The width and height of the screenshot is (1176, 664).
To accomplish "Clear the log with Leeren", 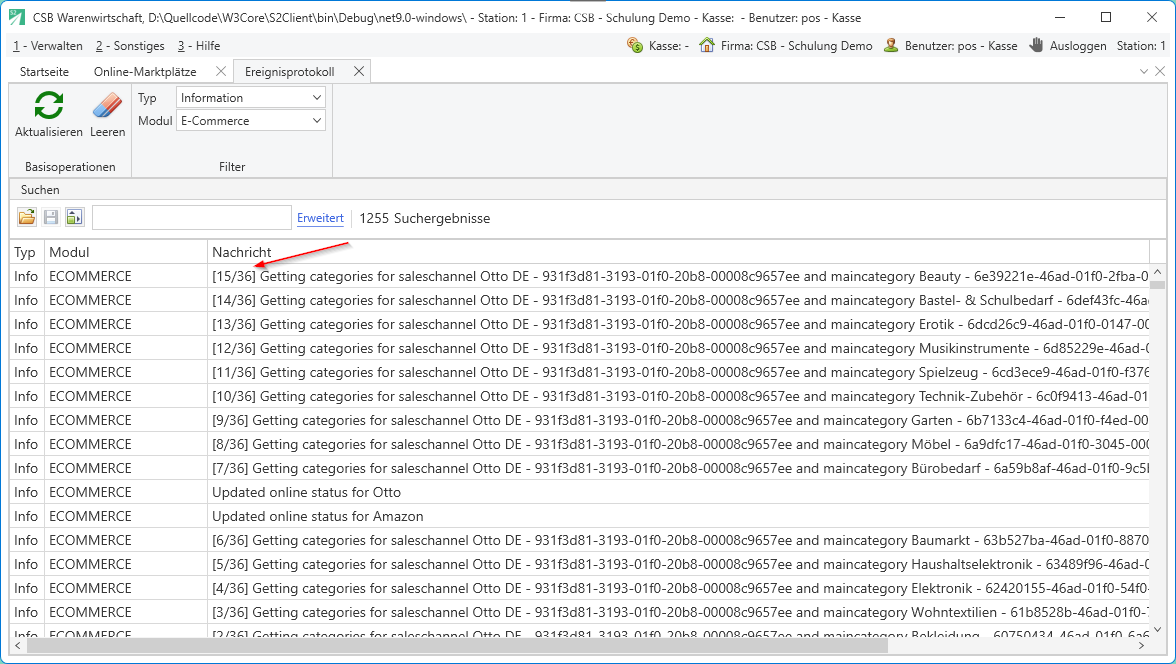I will (x=107, y=114).
